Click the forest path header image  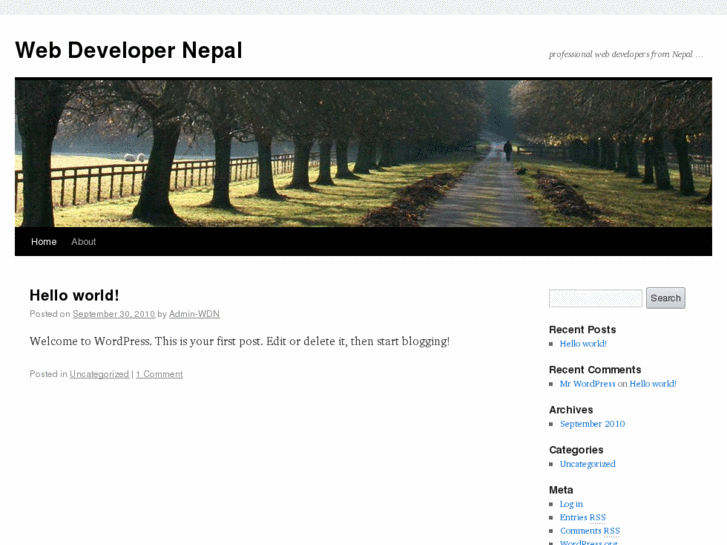pyautogui.click(x=363, y=153)
